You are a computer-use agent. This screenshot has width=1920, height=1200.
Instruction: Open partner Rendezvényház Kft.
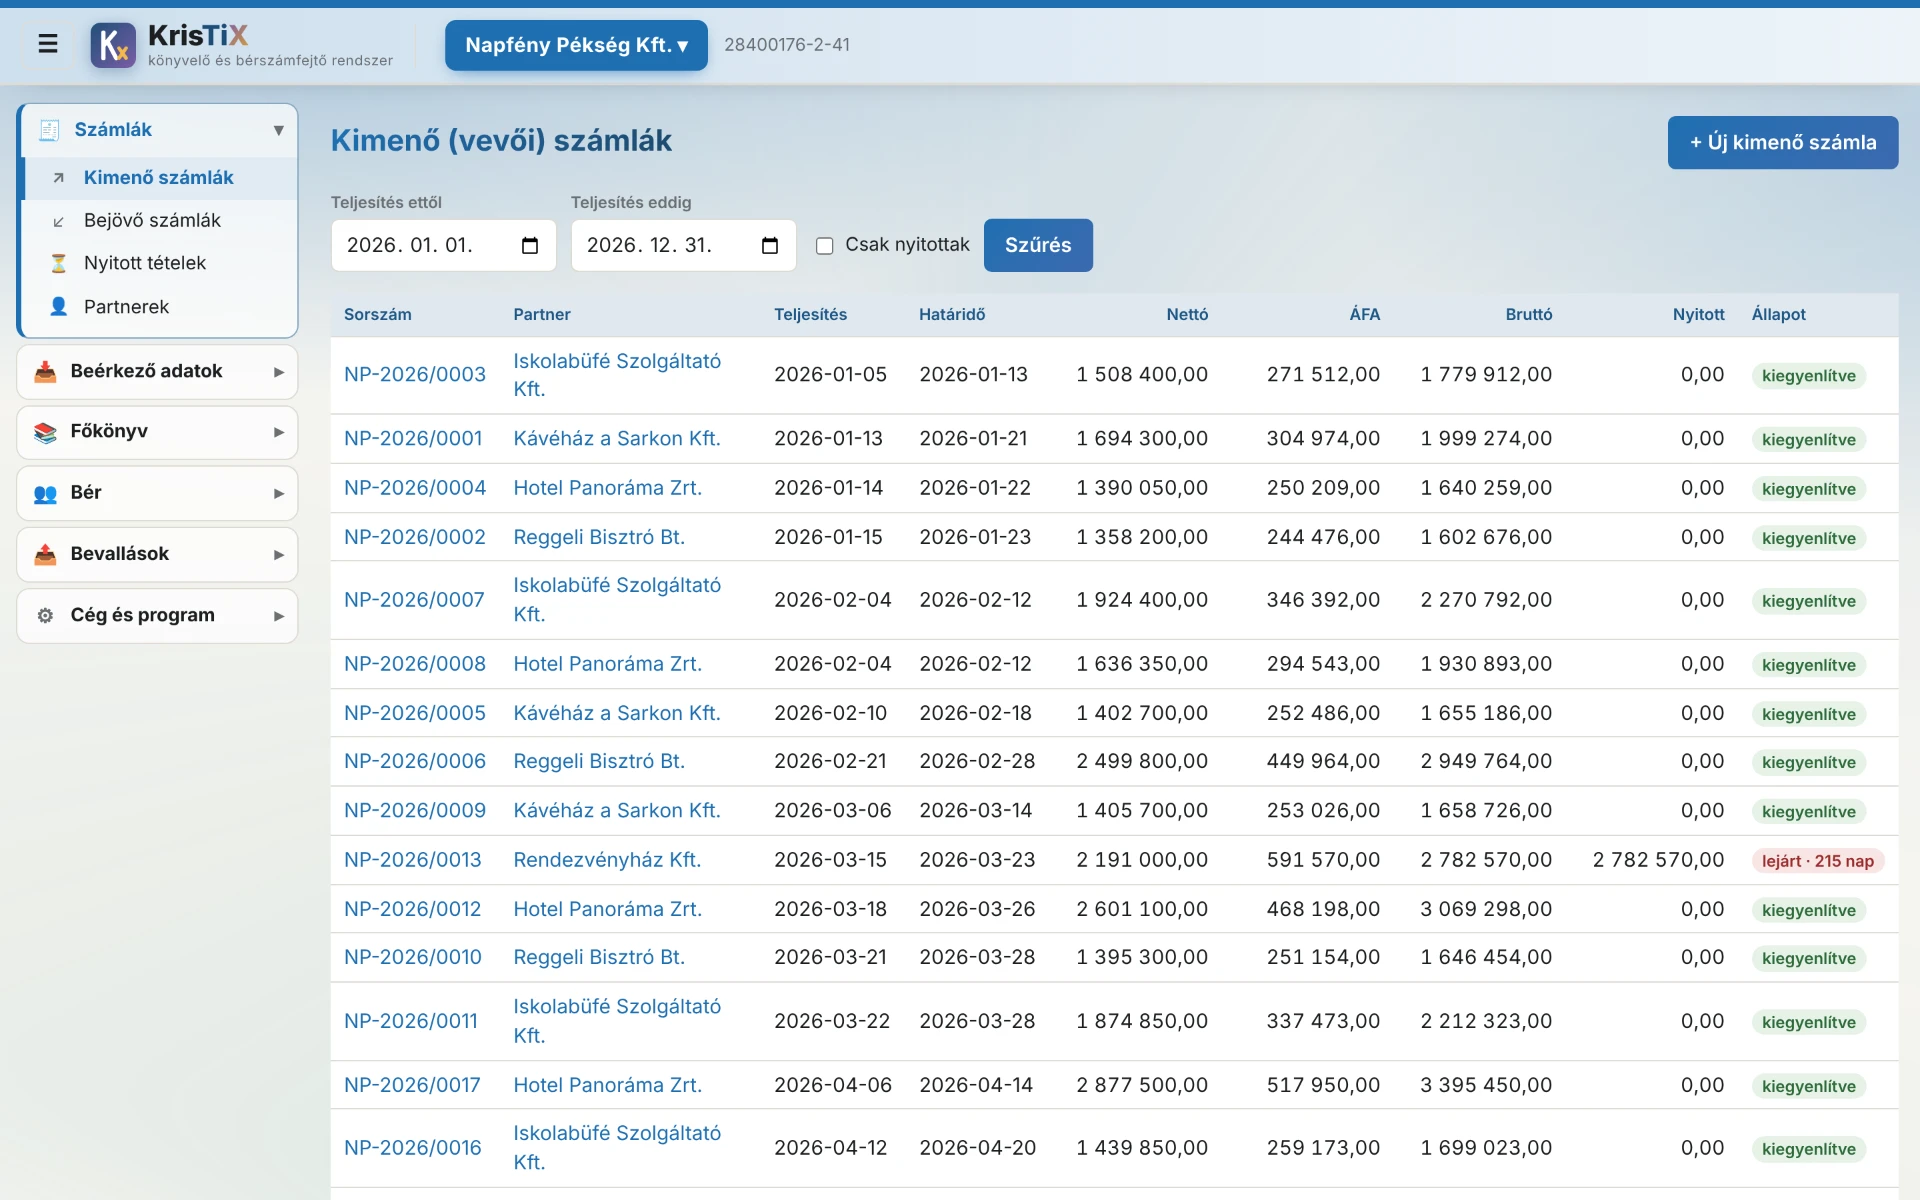pyautogui.click(x=607, y=860)
